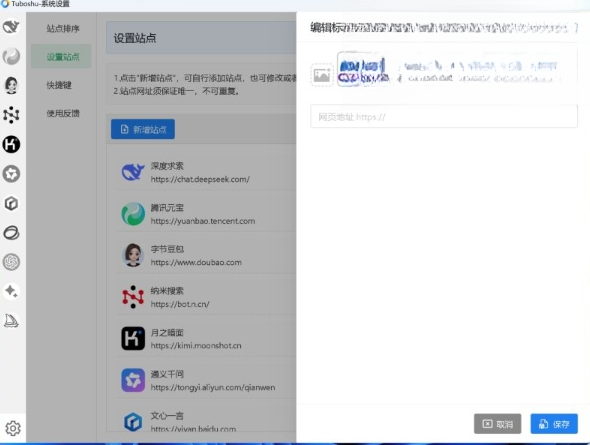The width and height of the screenshot is (590, 445).
Task: Click Nami search logo in site list
Action: point(133,297)
